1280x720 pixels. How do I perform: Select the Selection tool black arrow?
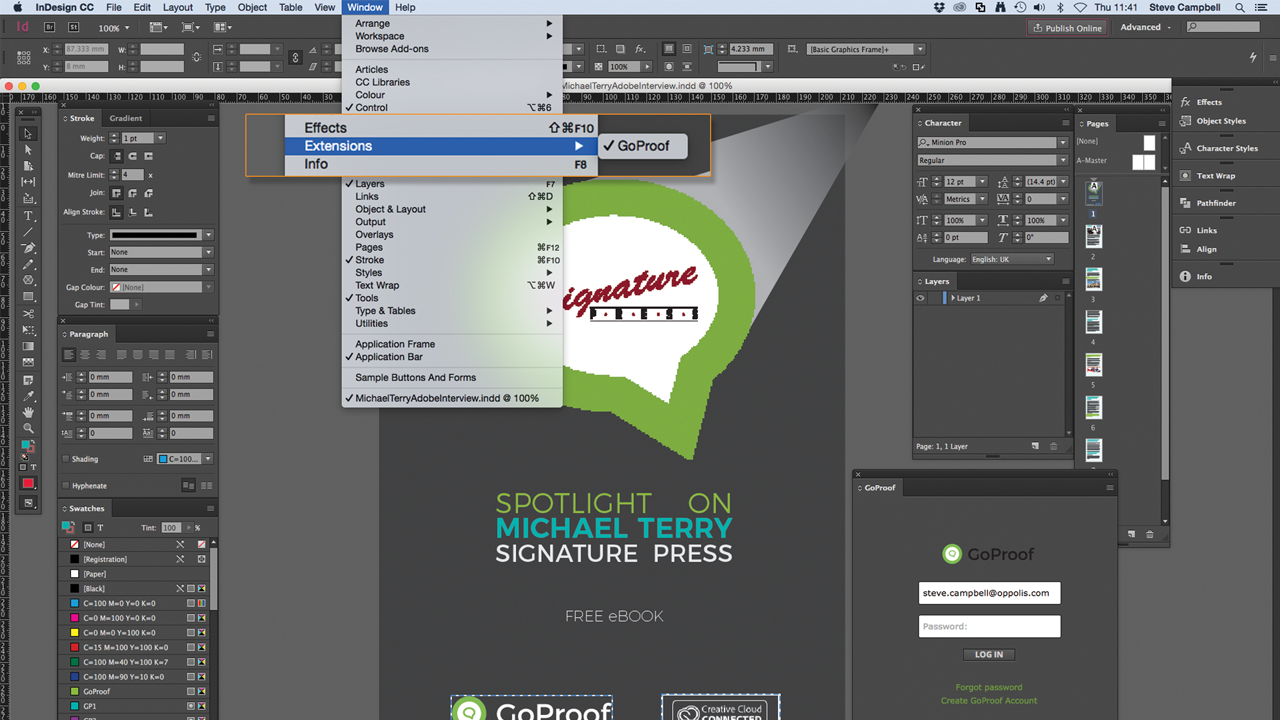pos(28,134)
